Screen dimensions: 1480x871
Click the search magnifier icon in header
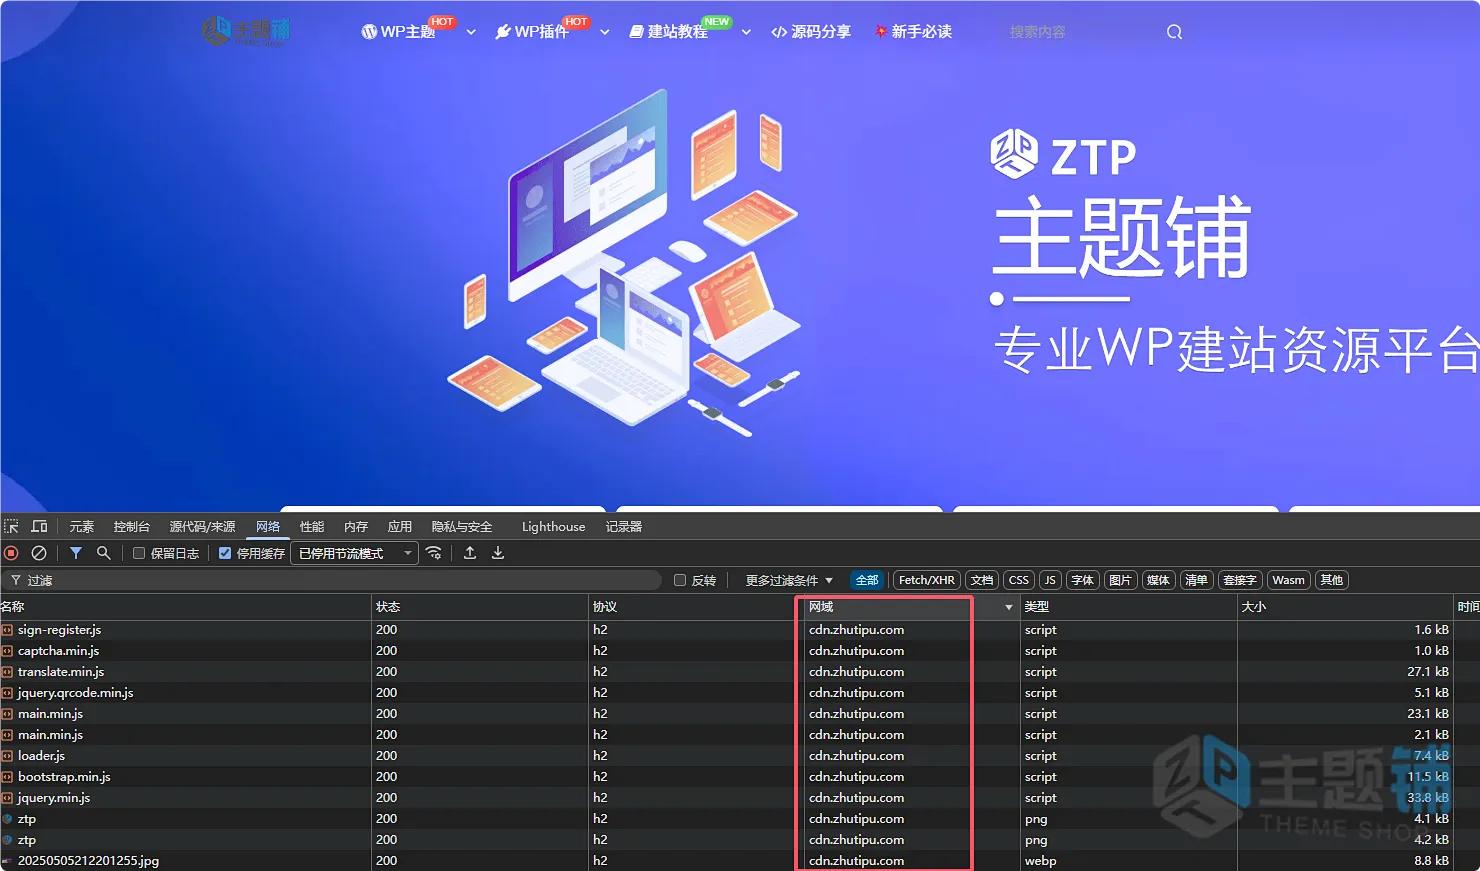tap(1174, 32)
